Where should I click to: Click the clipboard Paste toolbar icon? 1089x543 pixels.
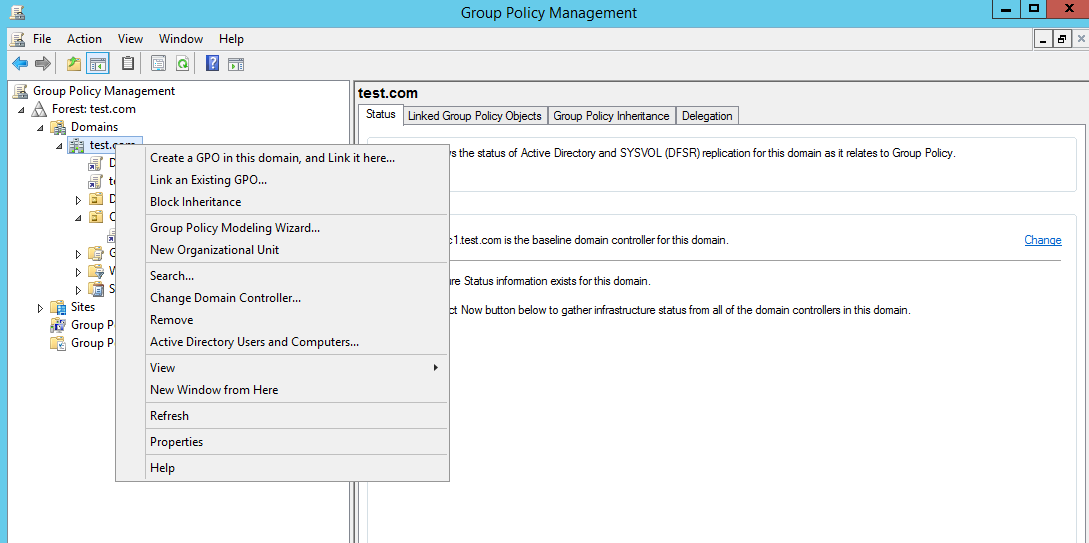[x=128, y=64]
